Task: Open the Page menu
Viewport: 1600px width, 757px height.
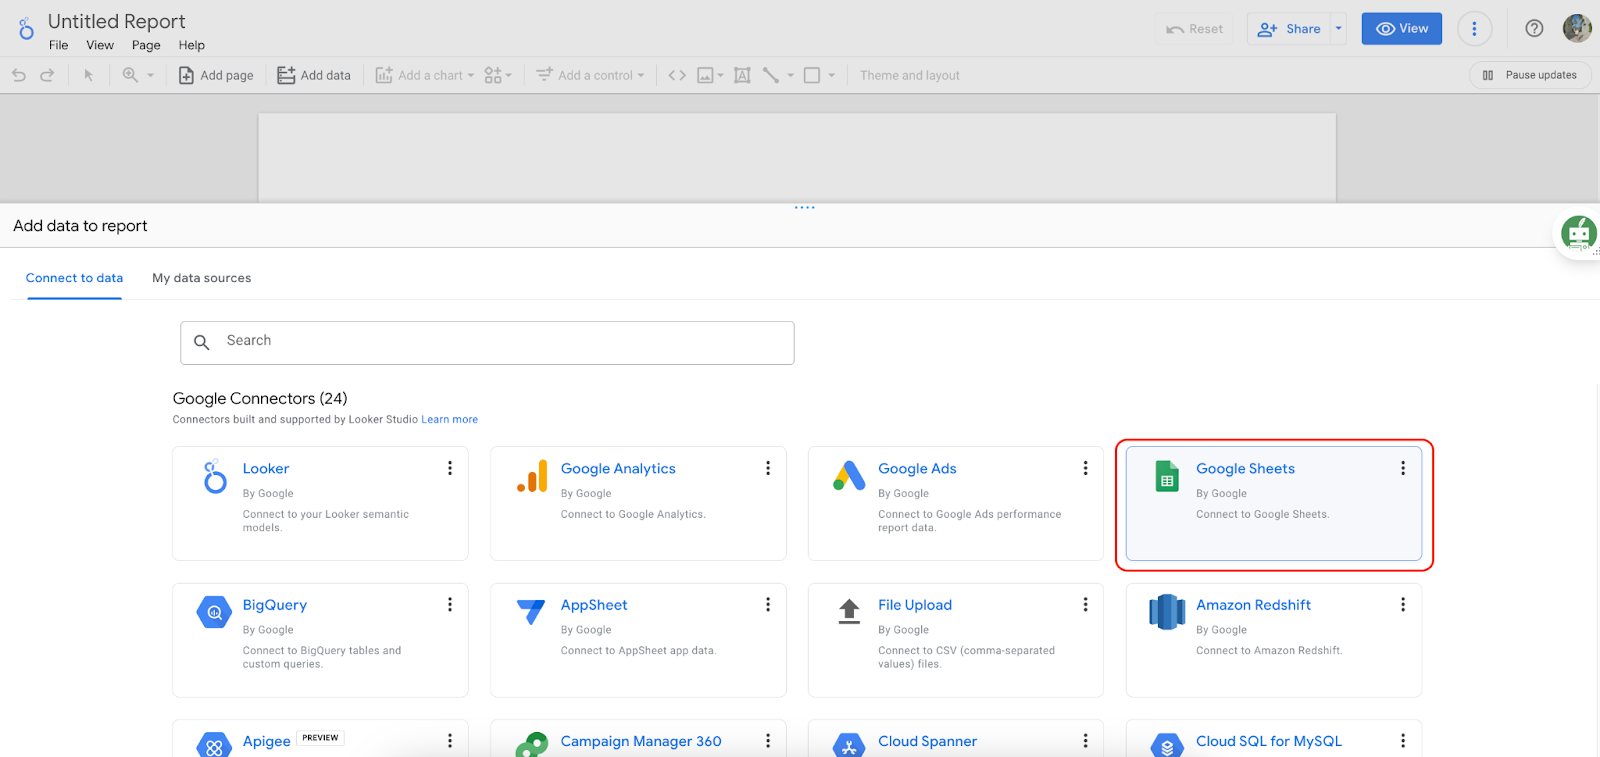Action: 146,45
